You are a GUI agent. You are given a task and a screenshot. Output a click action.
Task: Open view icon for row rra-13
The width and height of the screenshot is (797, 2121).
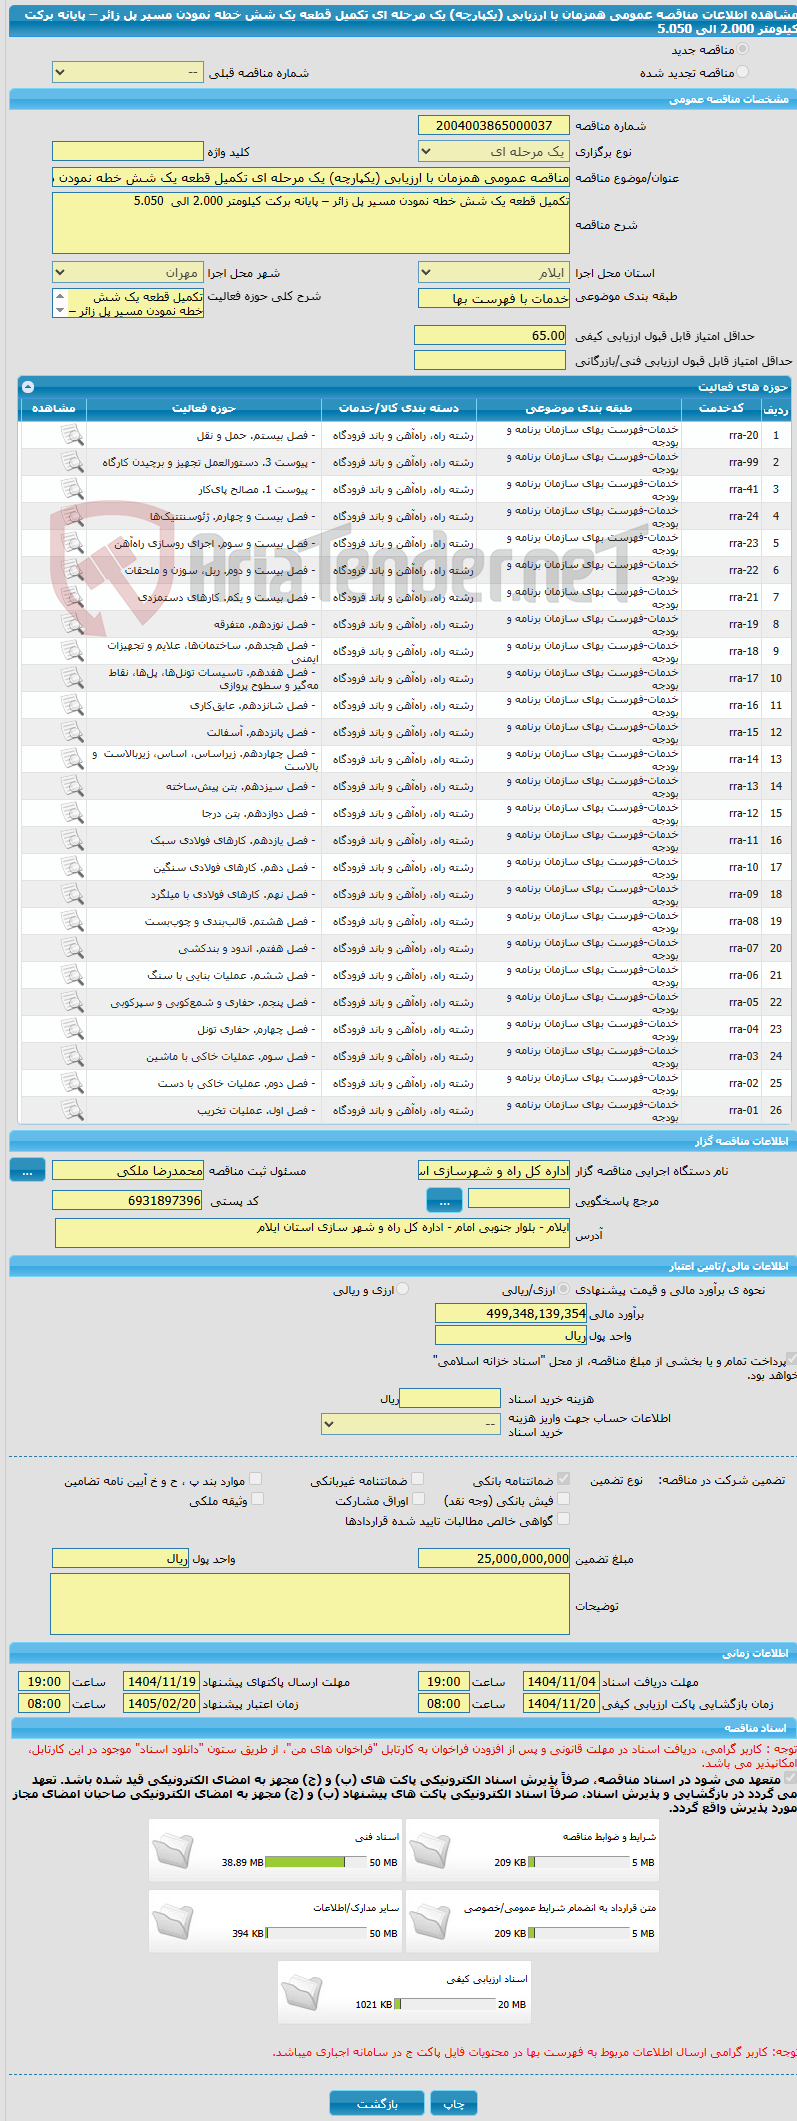[x=72, y=786]
